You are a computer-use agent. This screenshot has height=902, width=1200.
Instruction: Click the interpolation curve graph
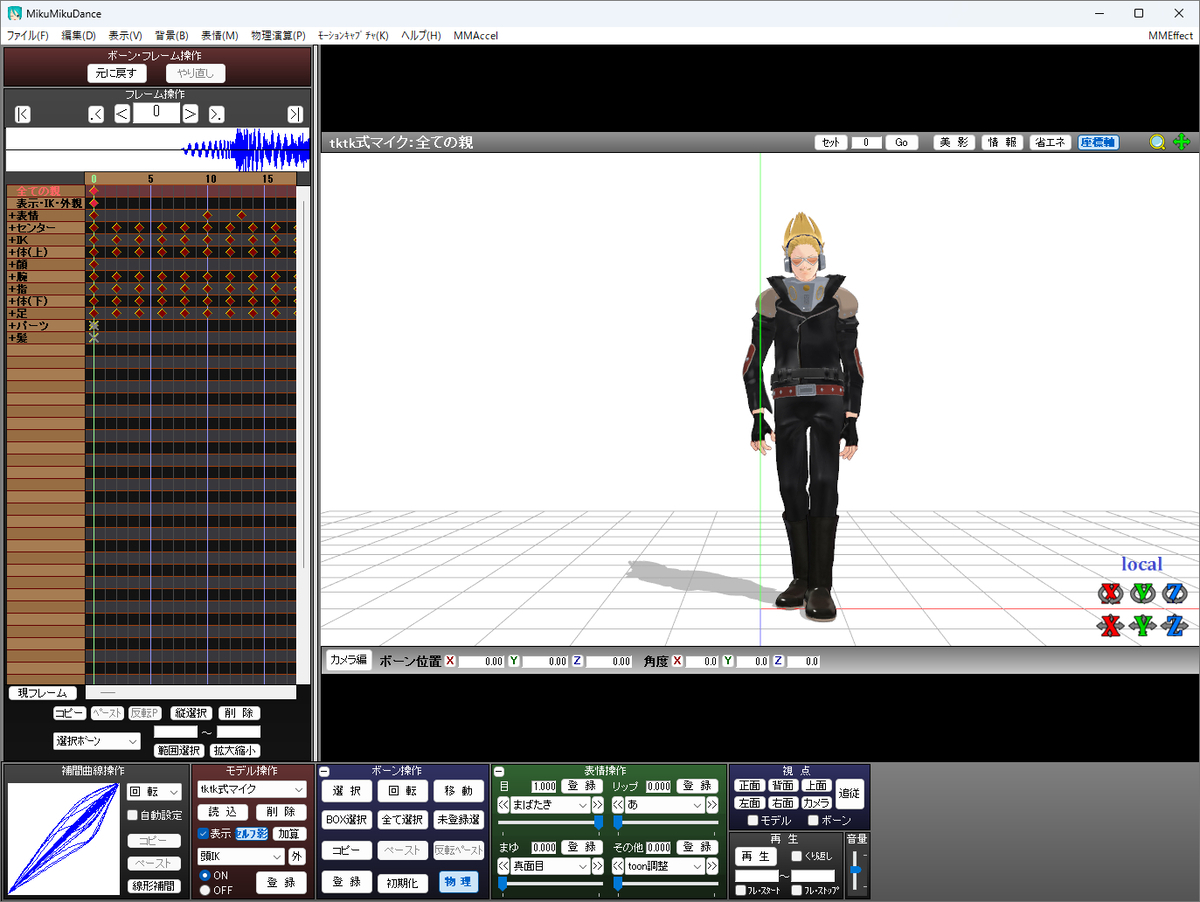point(62,838)
